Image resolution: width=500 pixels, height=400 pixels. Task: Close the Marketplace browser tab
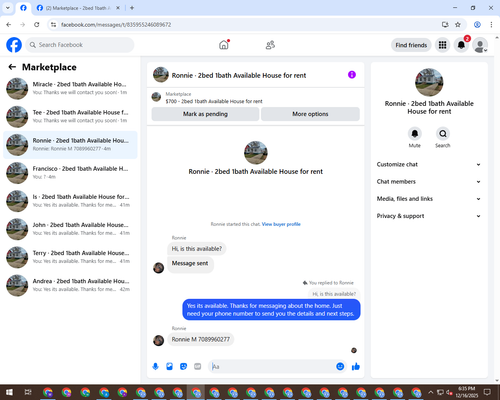pyautogui.click(x=118, y=8)
